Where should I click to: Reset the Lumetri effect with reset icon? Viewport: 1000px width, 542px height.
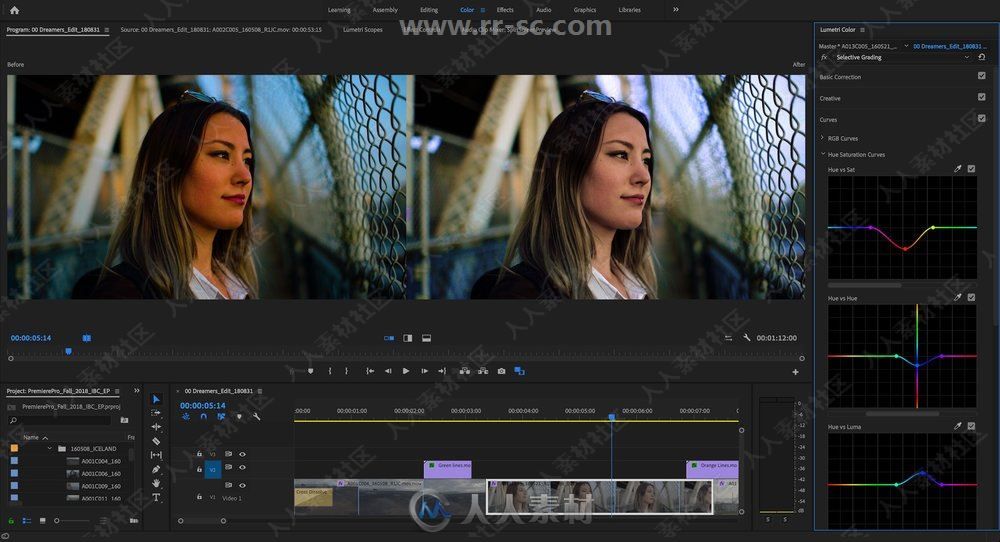point(982,57)
